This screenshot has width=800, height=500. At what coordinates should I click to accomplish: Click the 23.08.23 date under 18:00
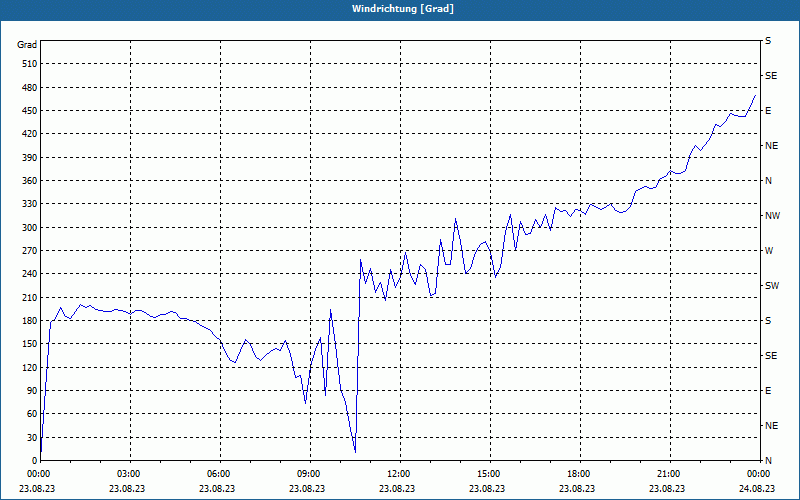tap(578, 488)
